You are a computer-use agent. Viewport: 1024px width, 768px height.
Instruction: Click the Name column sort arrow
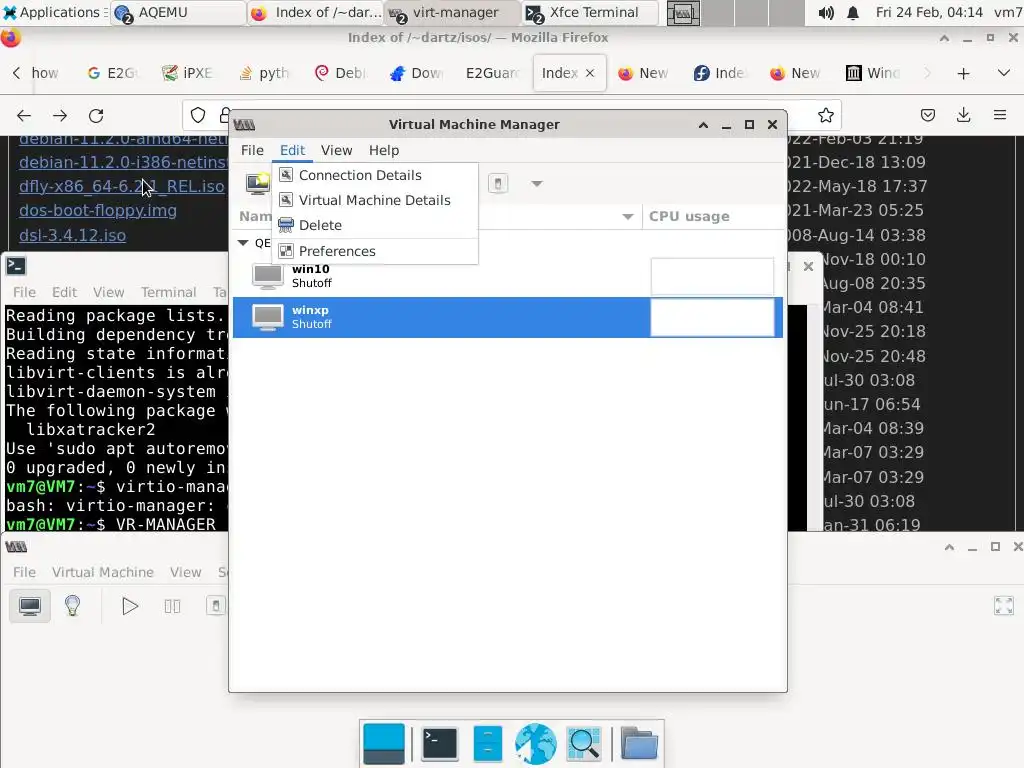pyautogui.click(x=628, y=217)
